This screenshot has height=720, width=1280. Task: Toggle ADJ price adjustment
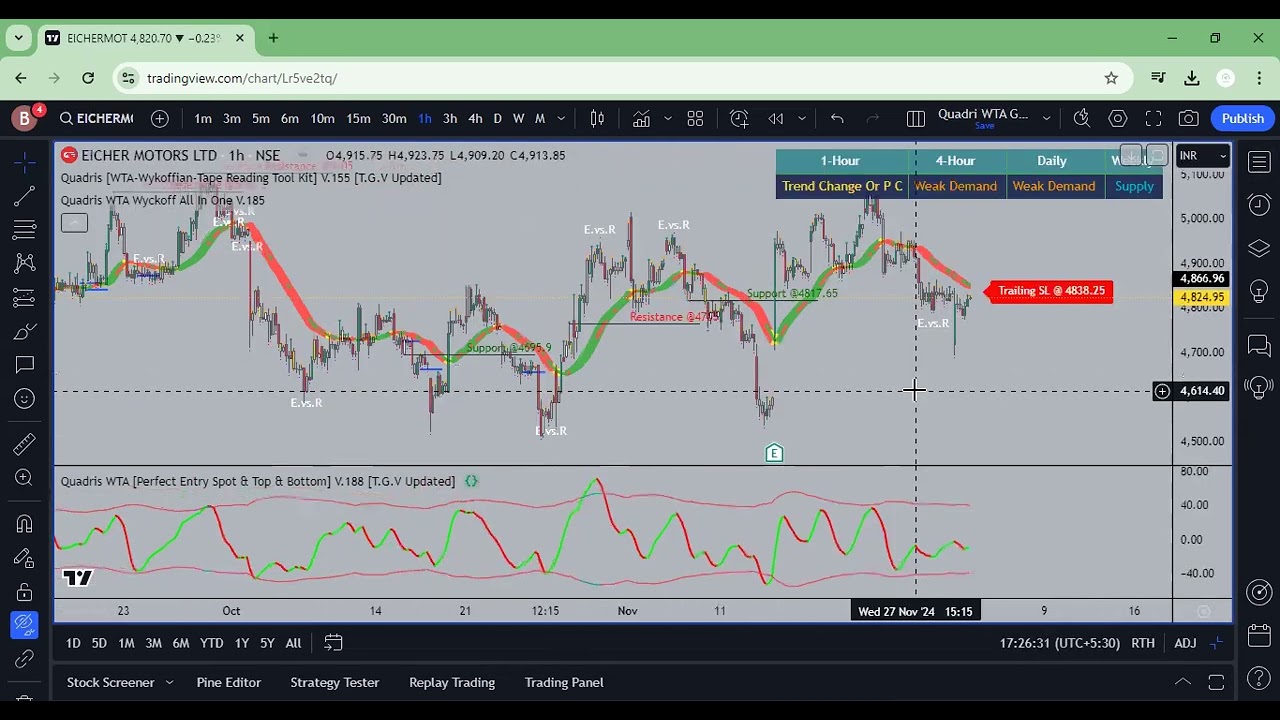(x=1185, y=643)
